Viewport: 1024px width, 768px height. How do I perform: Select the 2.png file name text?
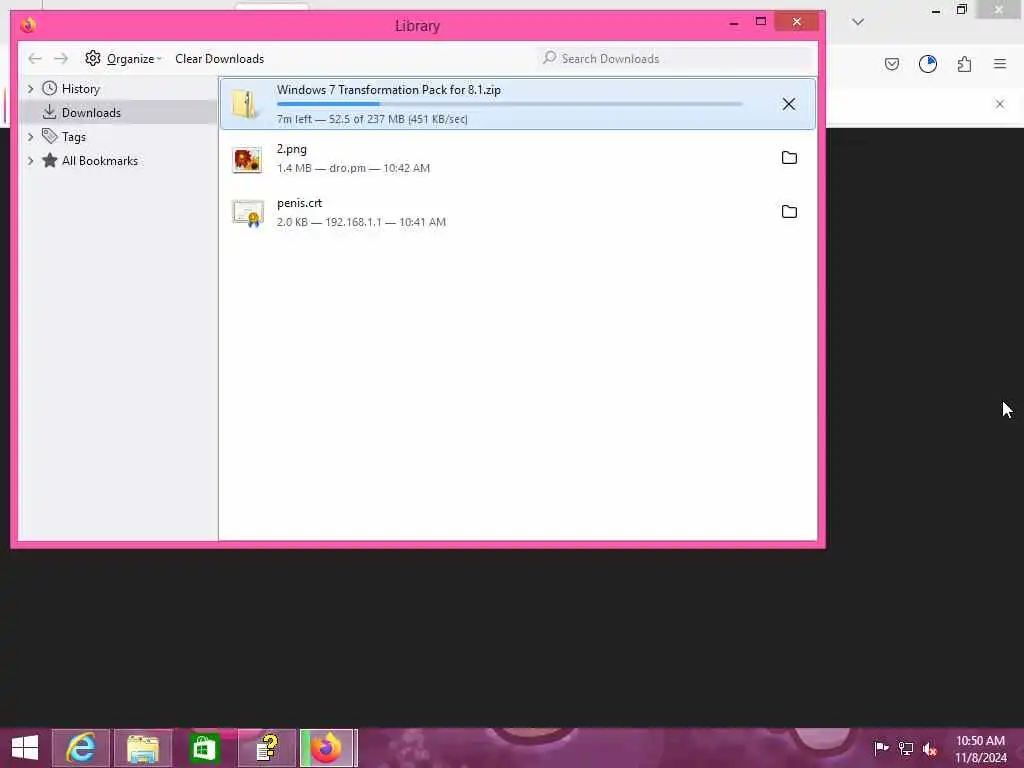[291, 149]
